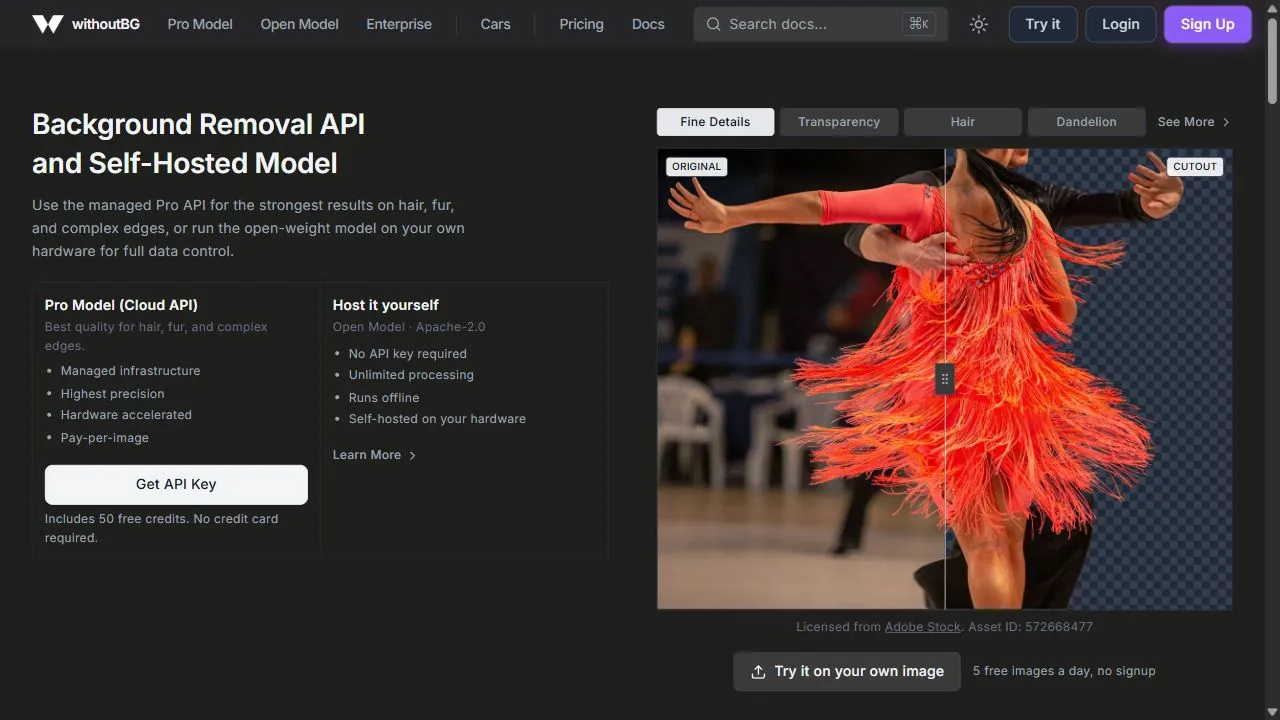Click the arrow beside Learn More
Viewport: 1280px width, 720px height.
[413, 455]
